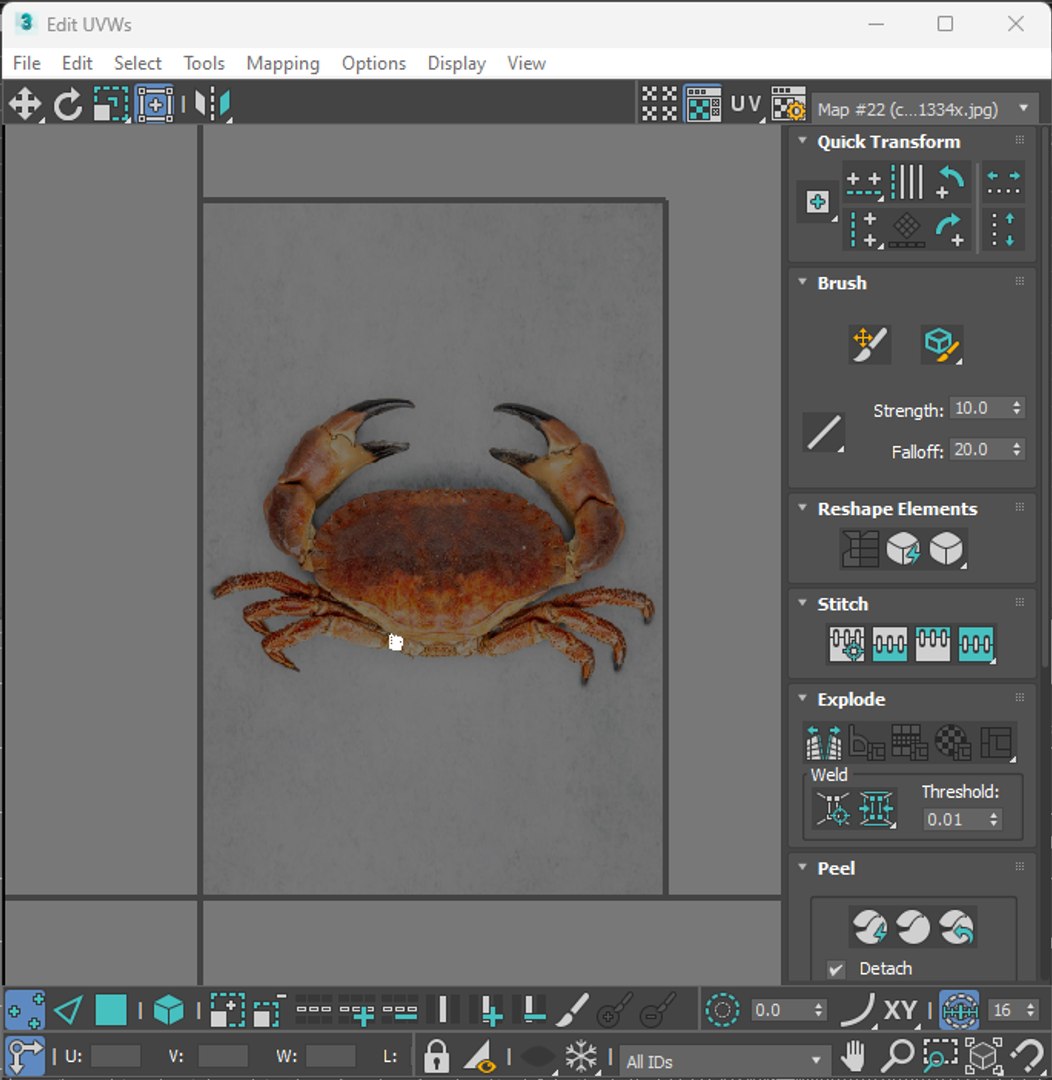Click the Paint Move brush icon
This screenshot has height=1080, width=1052.
(x=869, y=344)
